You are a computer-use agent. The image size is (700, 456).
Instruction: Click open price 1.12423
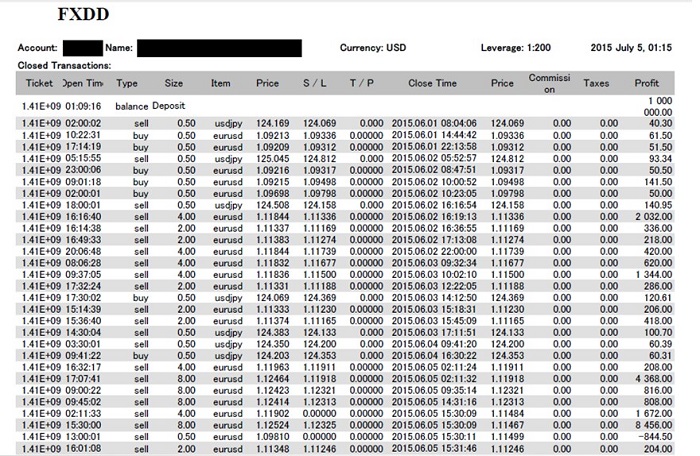pos(272,391)
